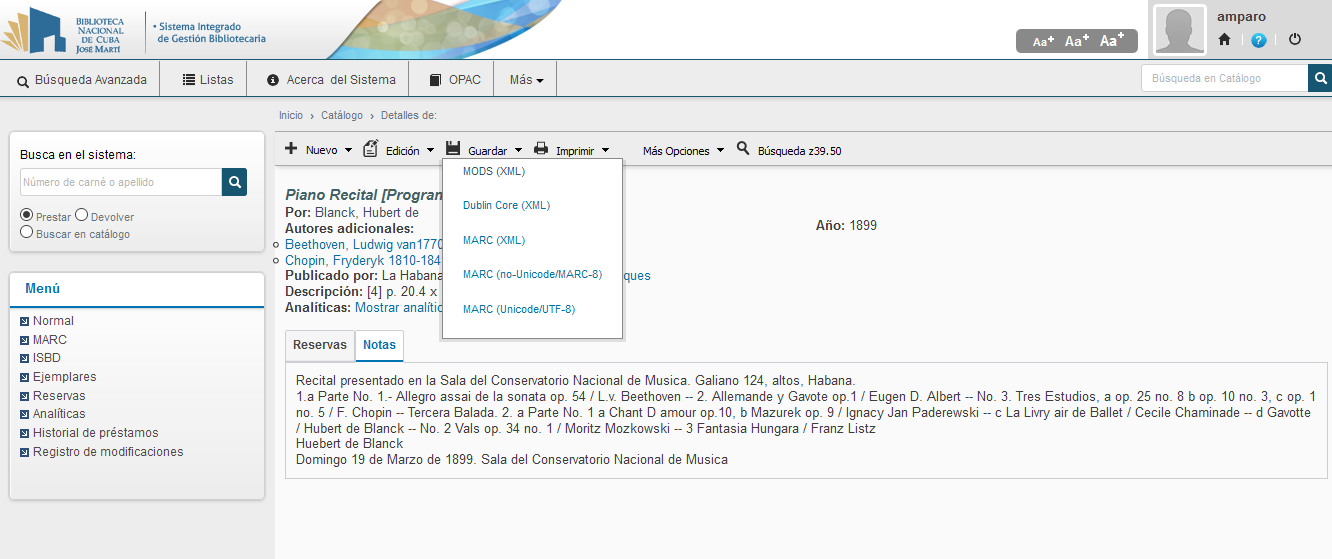Open the Más Opciones dropdown

point(683,151)
